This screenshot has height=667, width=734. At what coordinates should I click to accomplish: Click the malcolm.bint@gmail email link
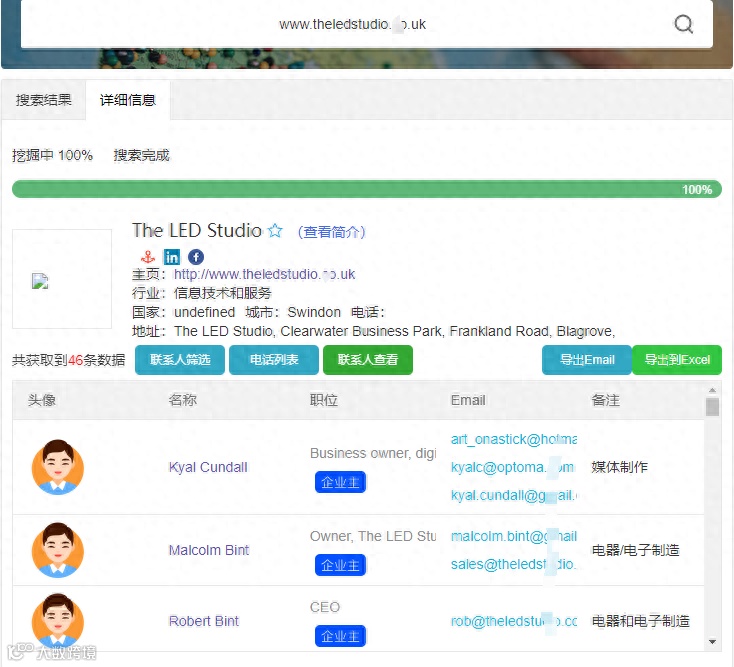tap(514, 536)
